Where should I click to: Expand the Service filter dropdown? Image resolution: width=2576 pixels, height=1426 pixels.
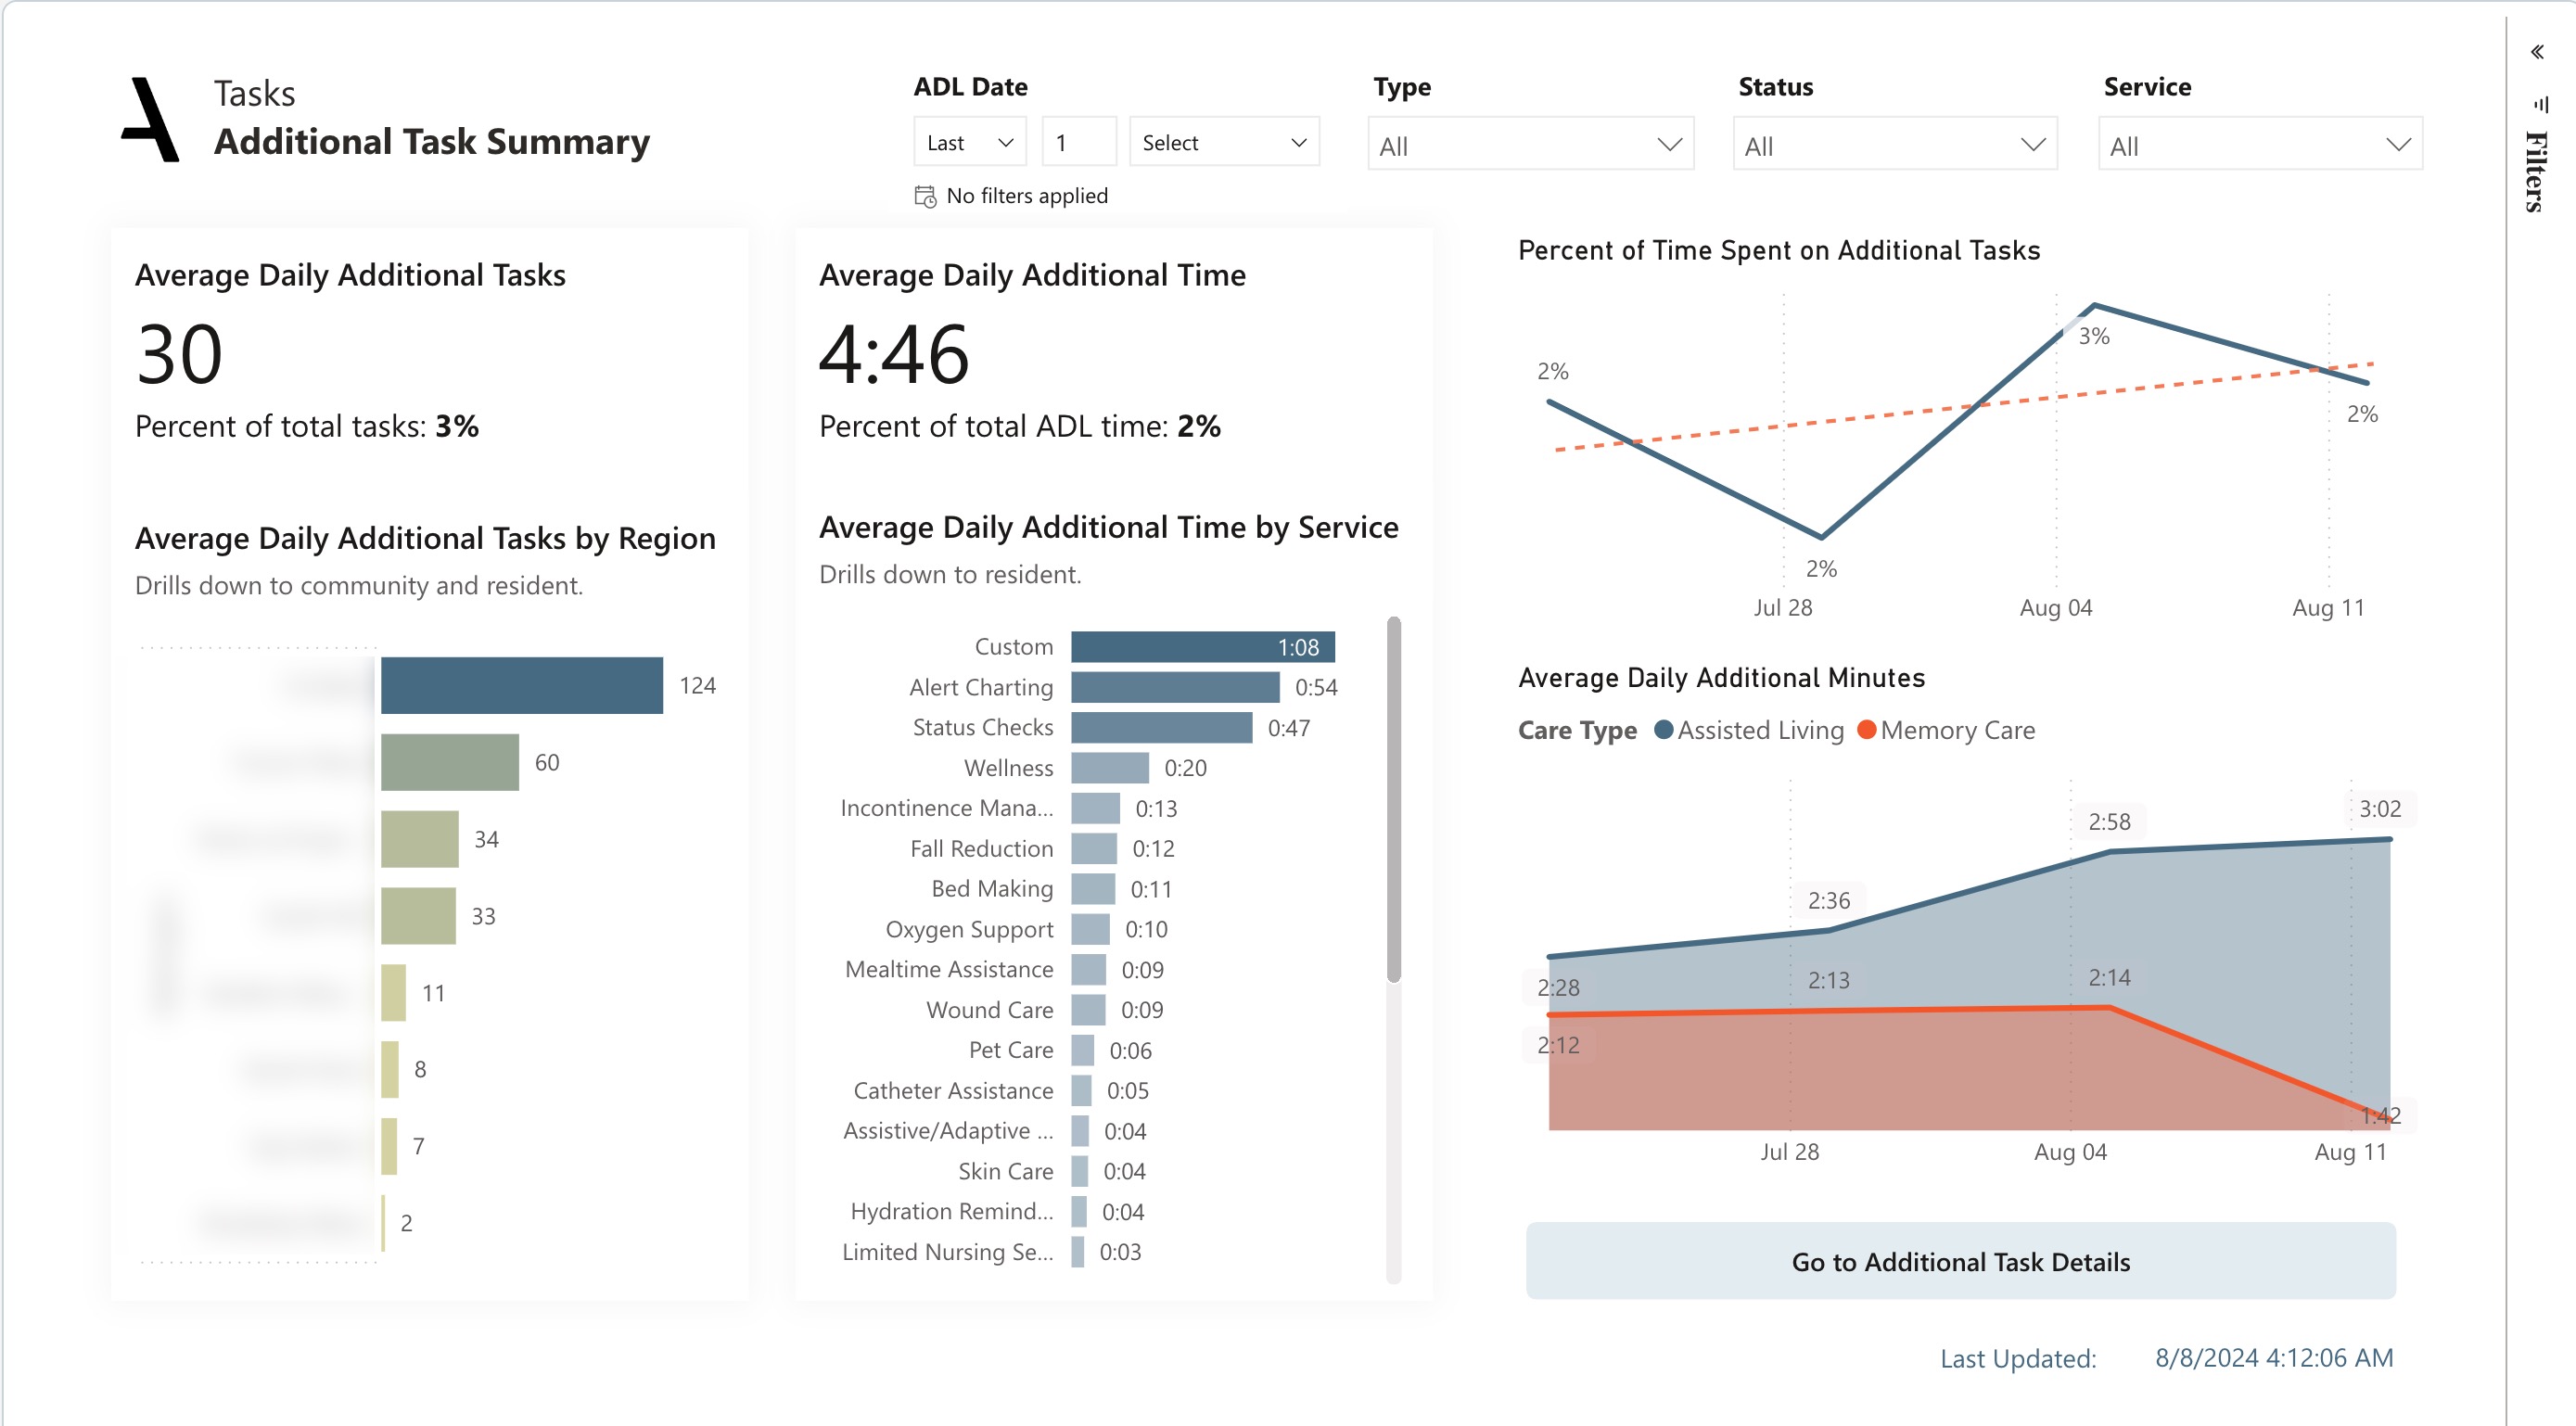click(2259, 146)
